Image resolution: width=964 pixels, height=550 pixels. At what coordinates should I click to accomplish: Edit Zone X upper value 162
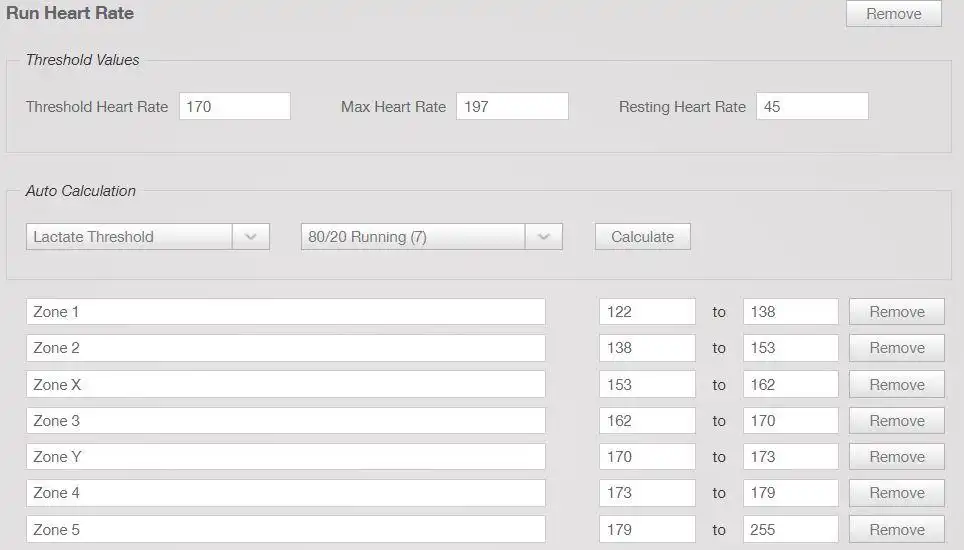click(x=791, y=385)
